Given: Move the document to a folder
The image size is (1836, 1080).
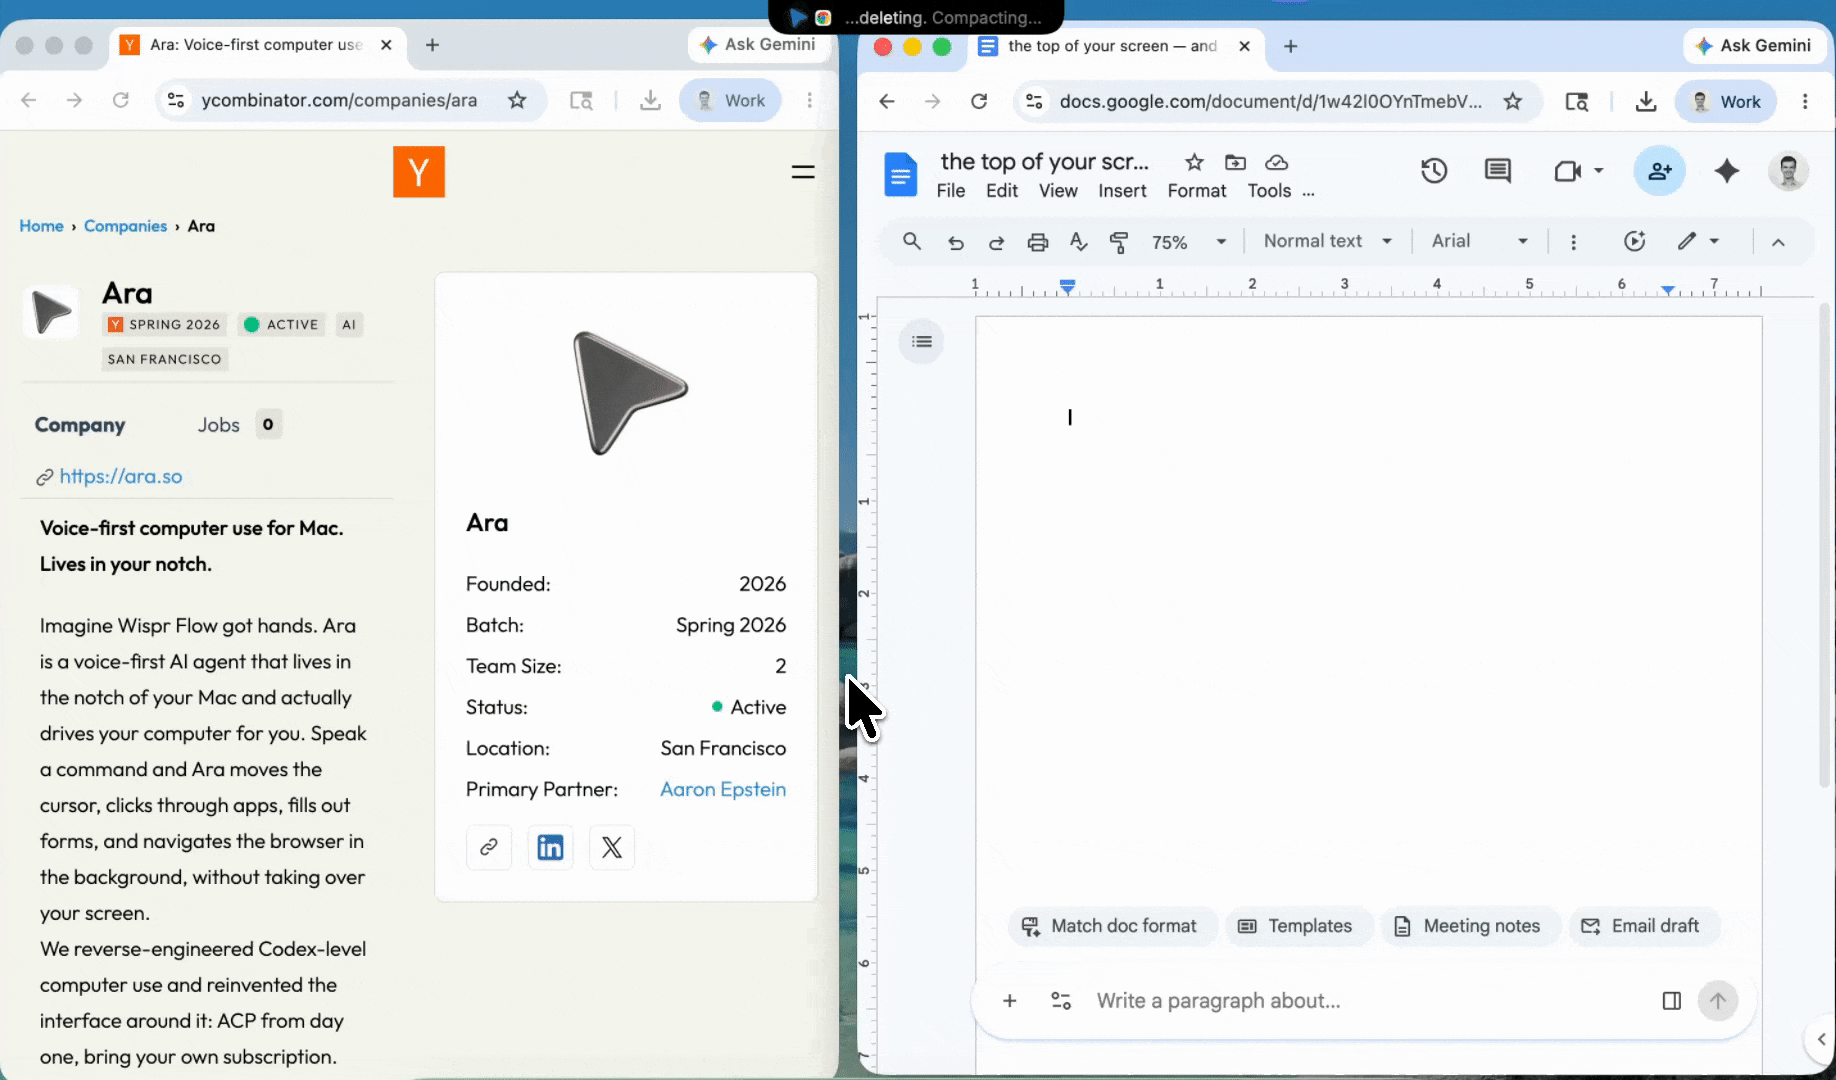Looking at the screenshot, I should (x=1235, y=162).
